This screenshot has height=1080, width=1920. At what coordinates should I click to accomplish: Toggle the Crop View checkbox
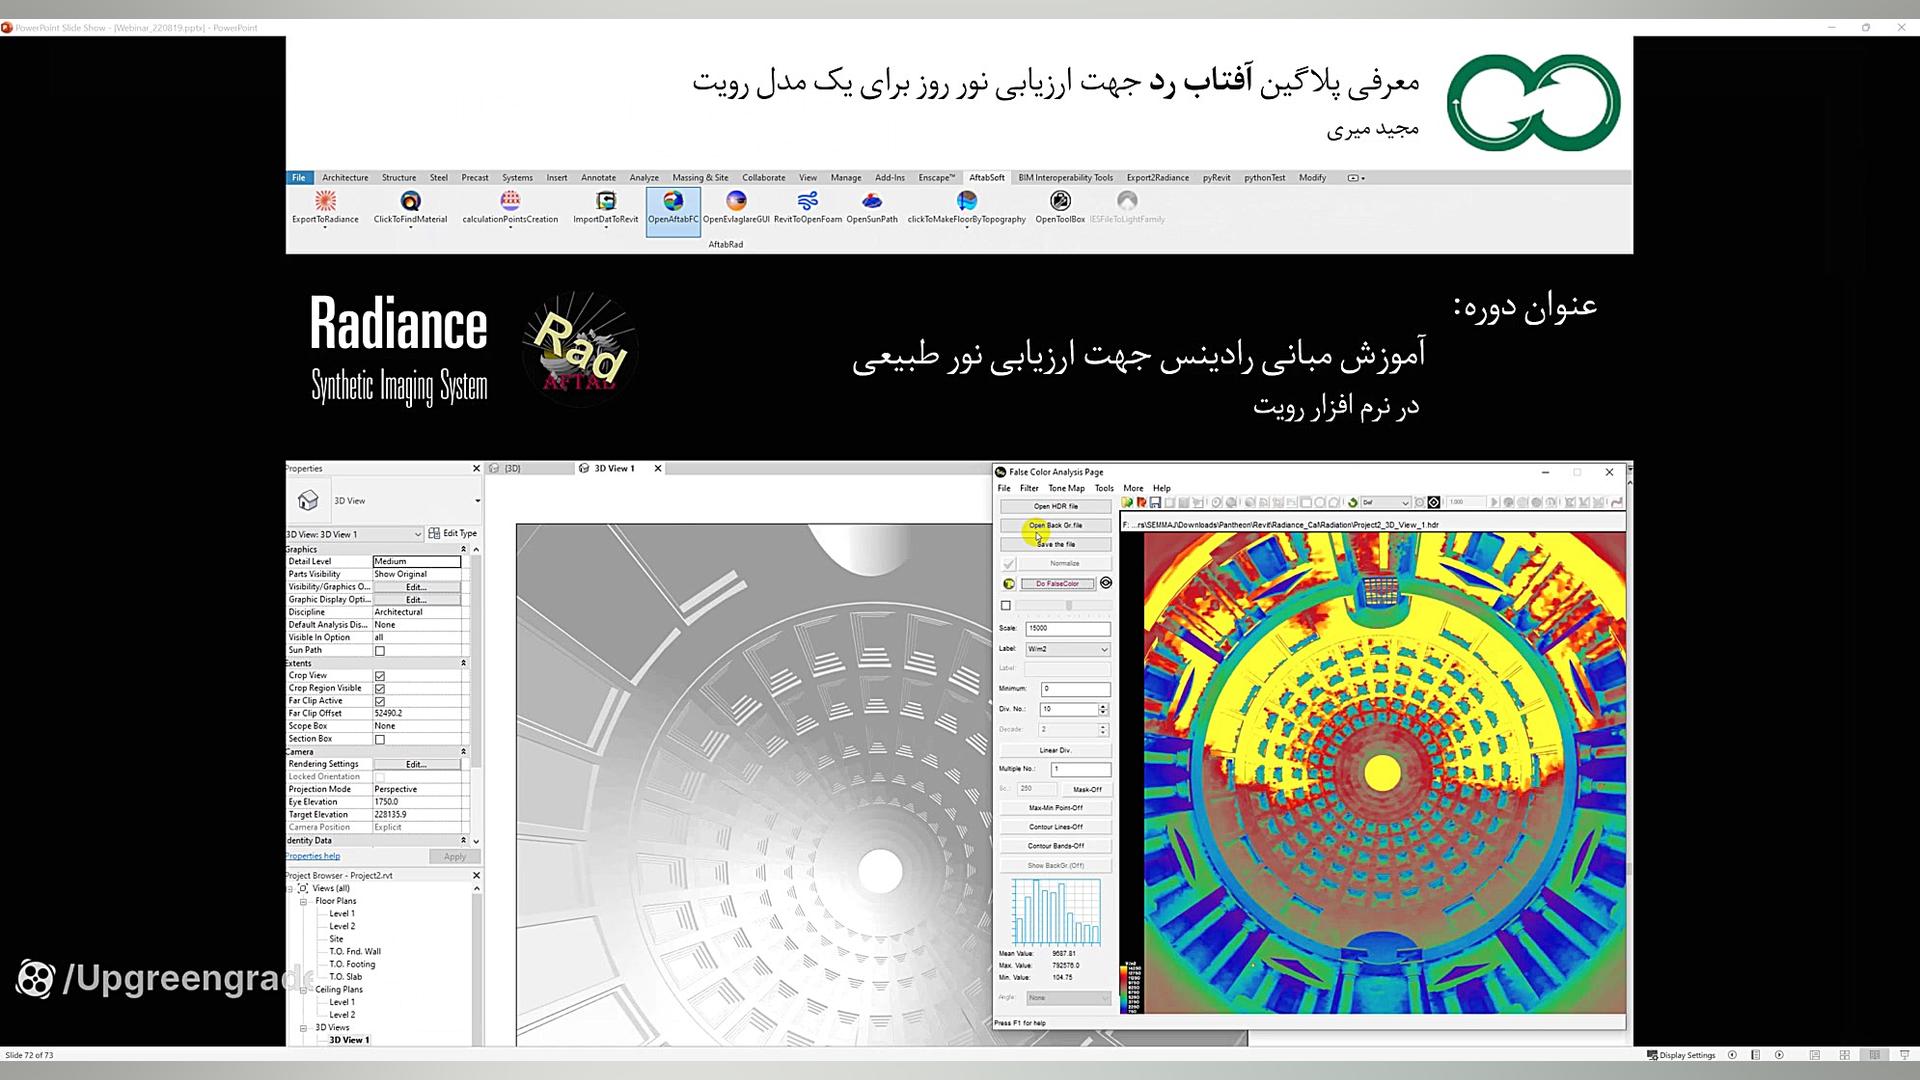[x=380, y=676]
